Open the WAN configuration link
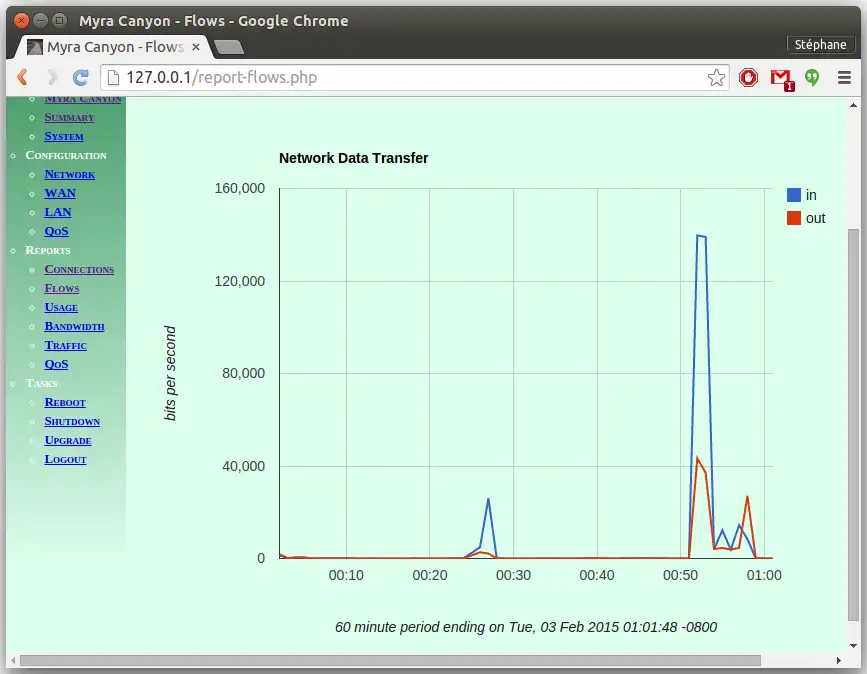The height and width of the screenshot is (674, 867). [x=60, y=193]
